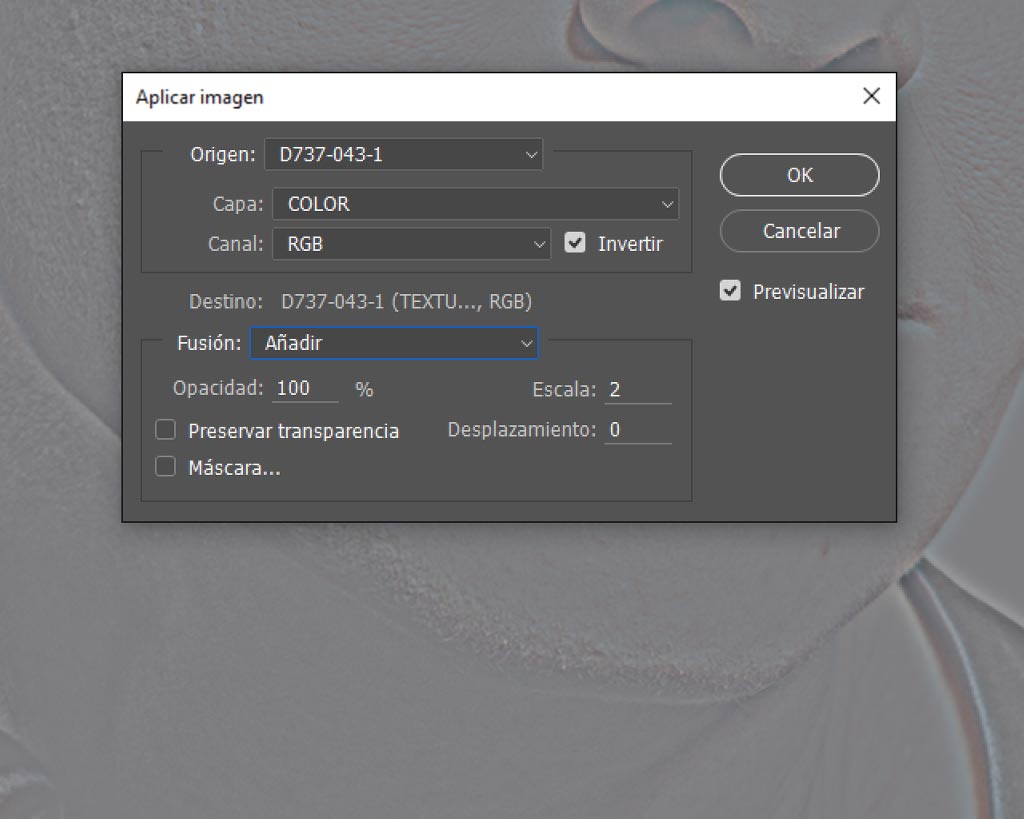The height and width of the screenshot is (819, 1024).
Task: Click the percent sign beside Opacidad
Action: click(x=364, y=390)
